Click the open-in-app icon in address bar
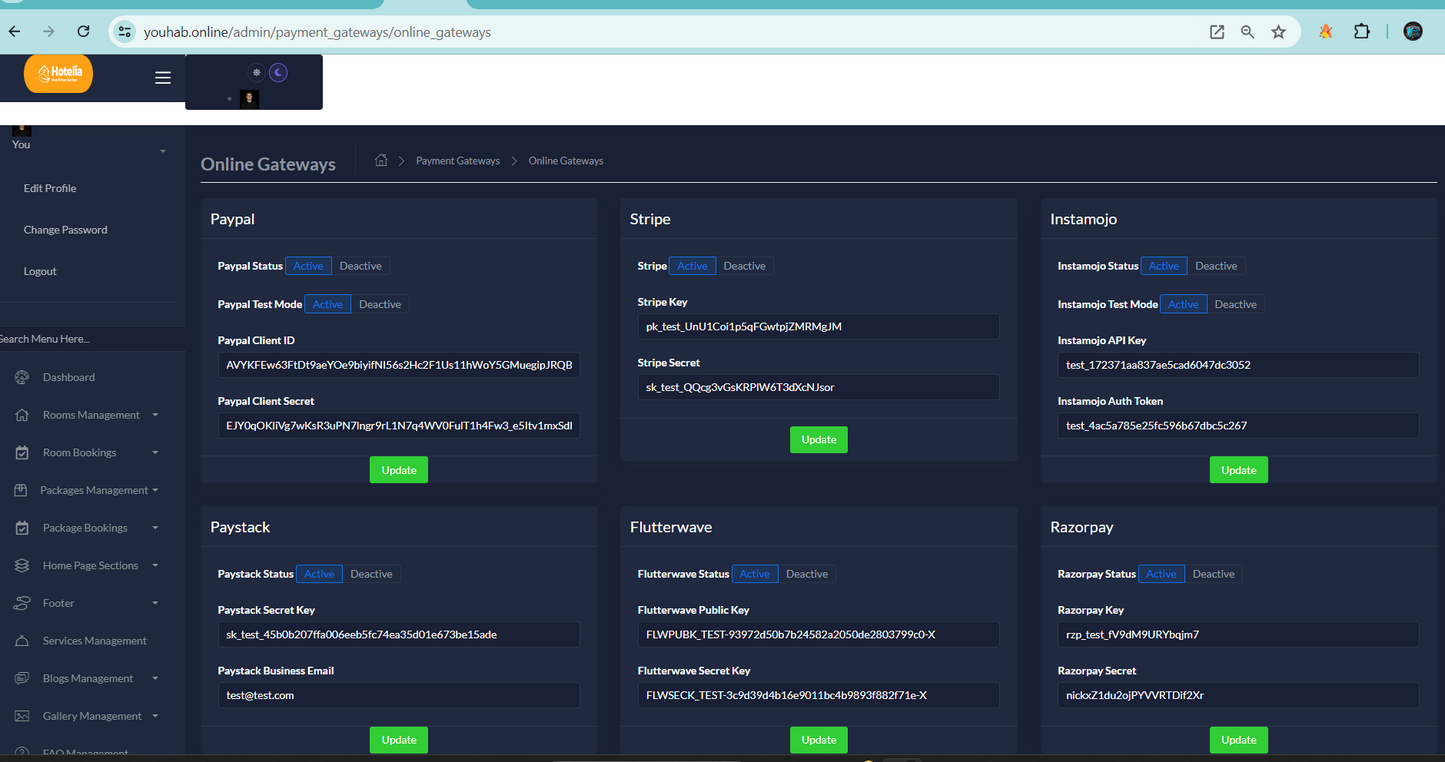Screen dimensions: 1445x762 (1217, 32)
